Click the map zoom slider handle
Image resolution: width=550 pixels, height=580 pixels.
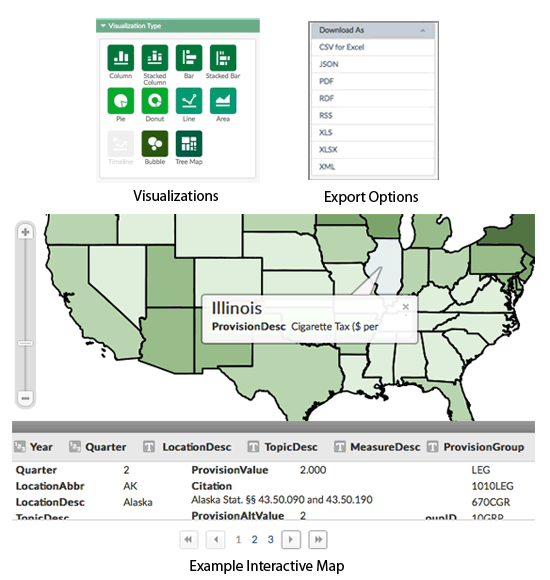tap(26, 343)
